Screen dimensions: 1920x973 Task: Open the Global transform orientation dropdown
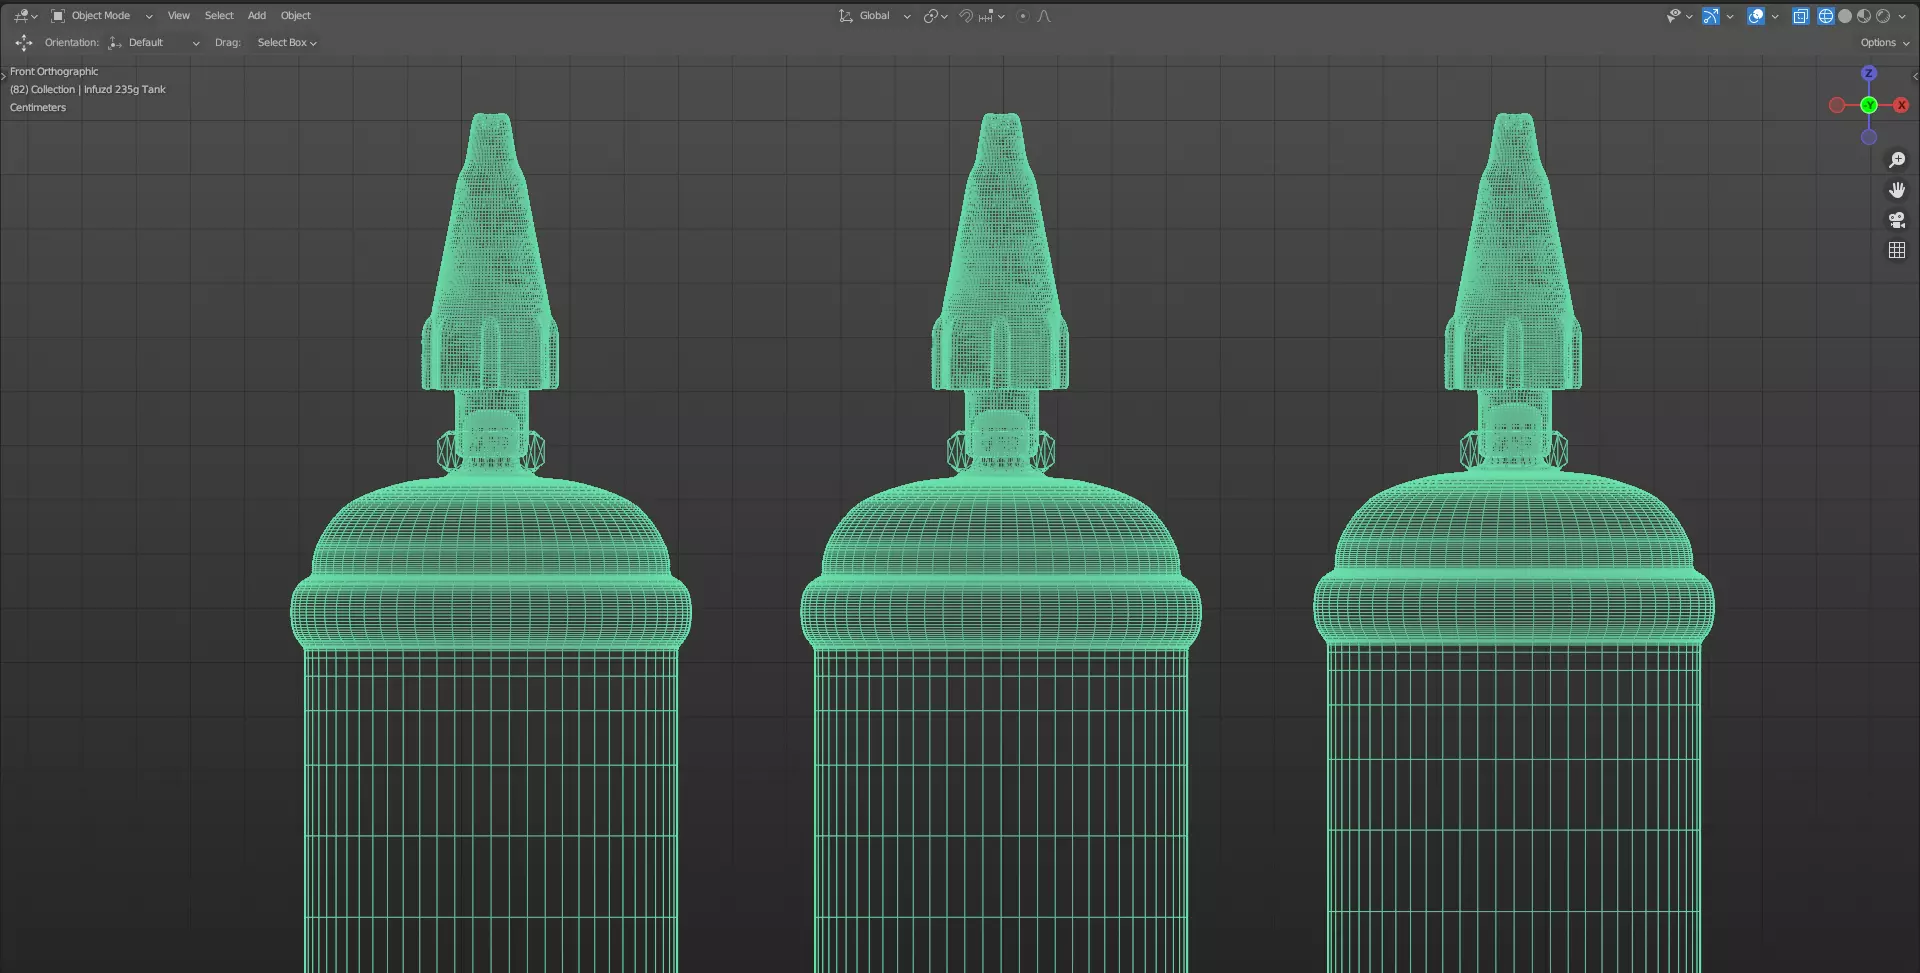coord(875,16)
